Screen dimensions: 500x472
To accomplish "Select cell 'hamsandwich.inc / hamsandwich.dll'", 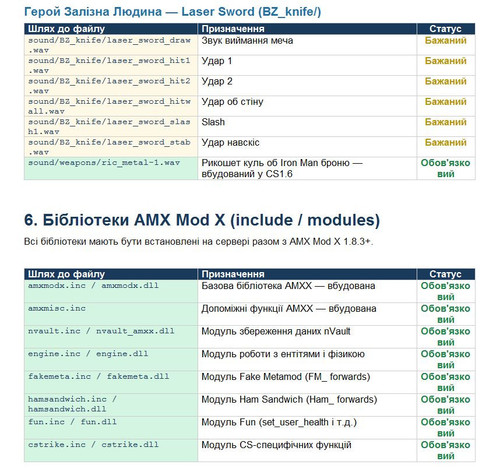I will (x=111, y=405).
